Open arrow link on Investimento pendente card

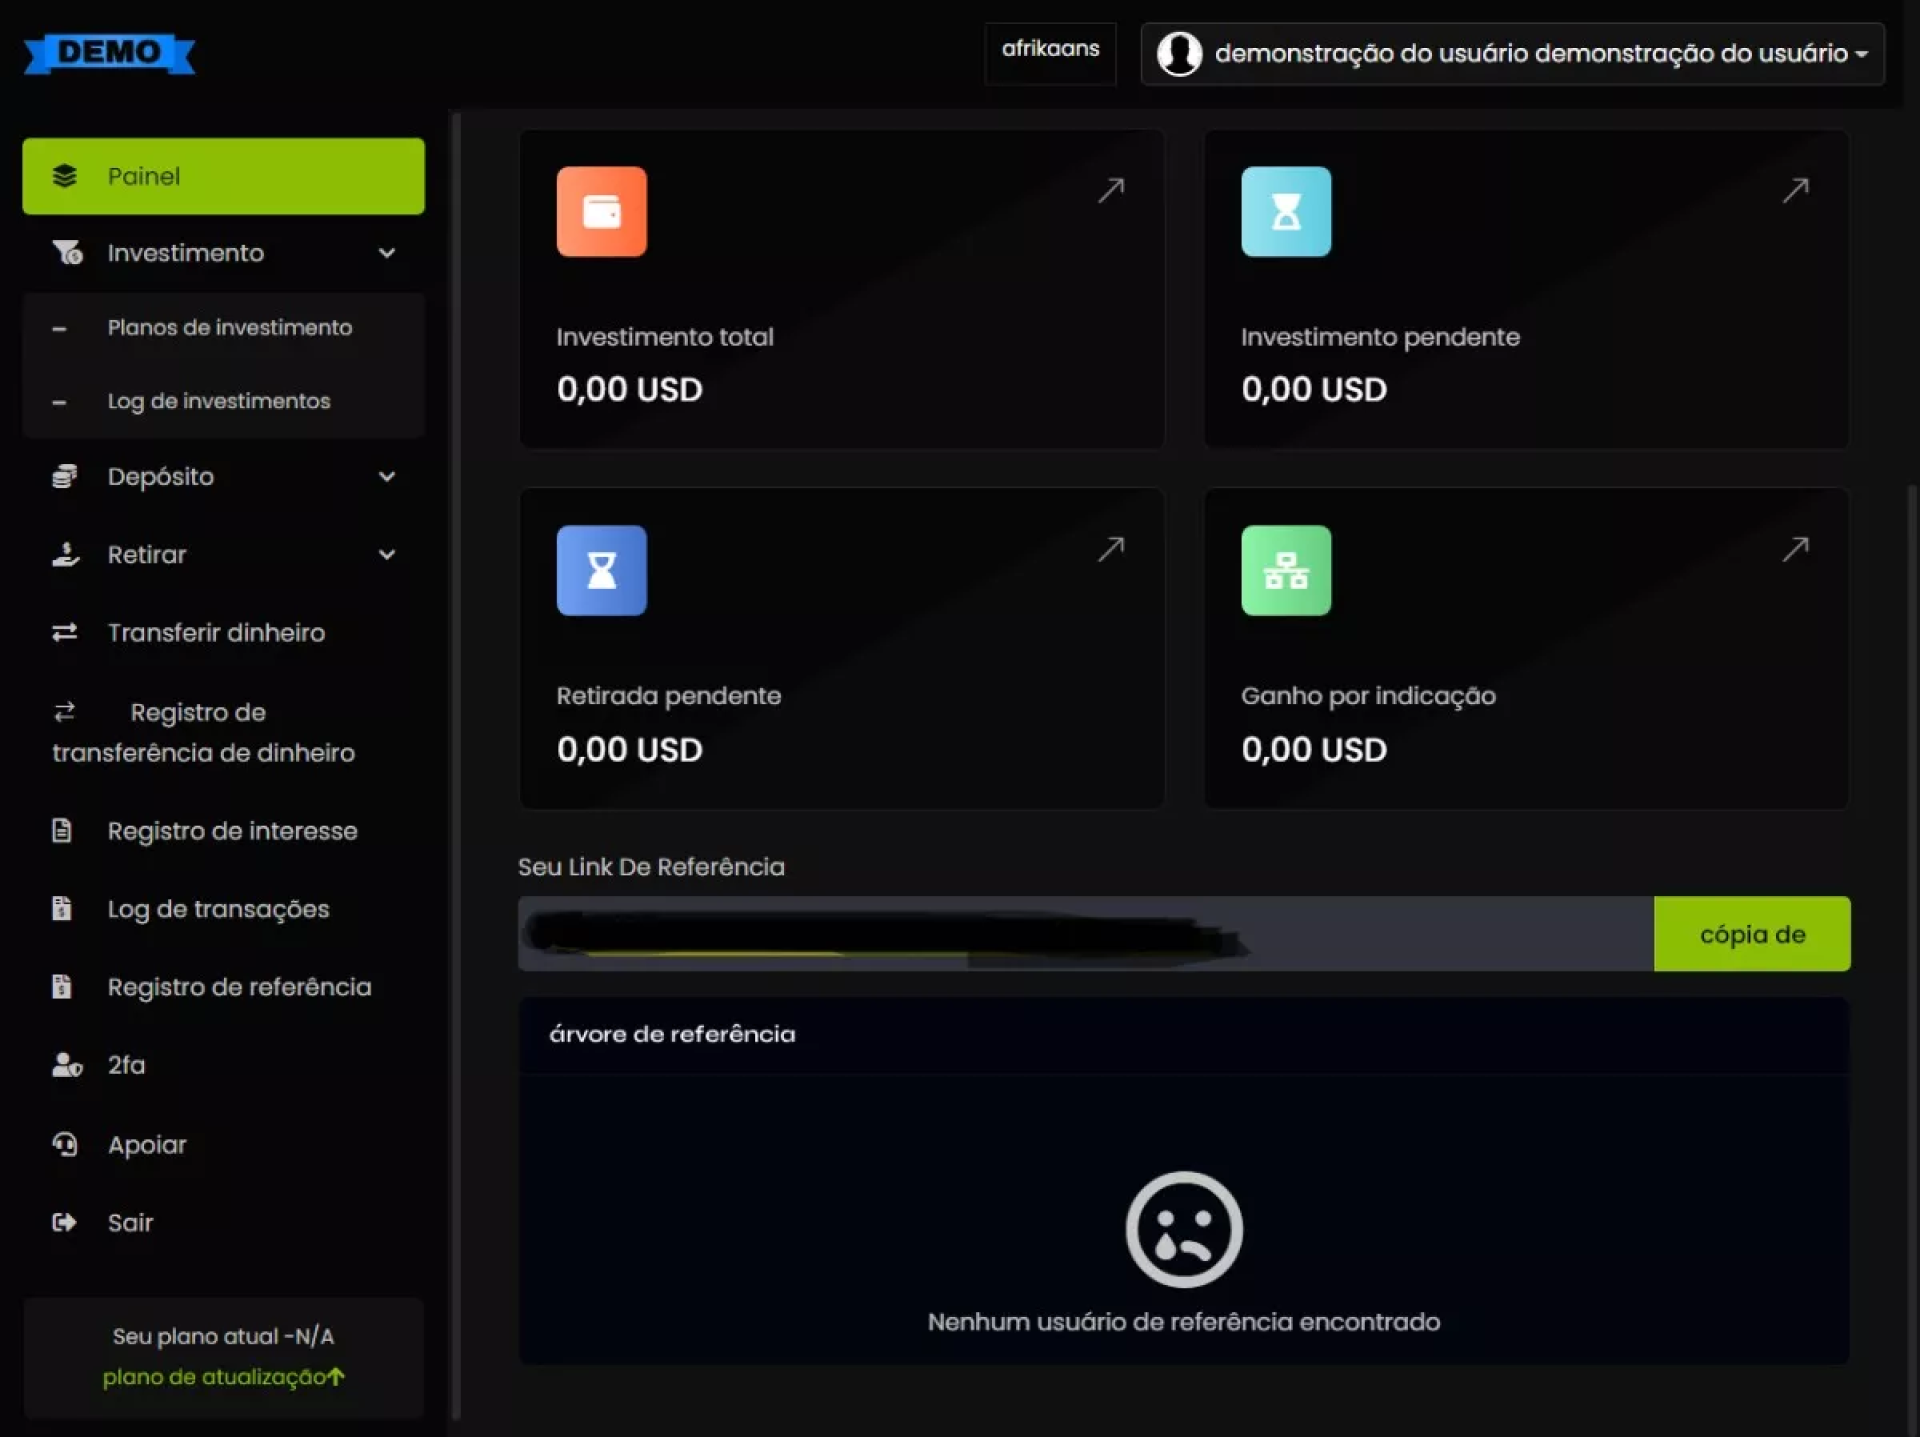coord(1795,190)
